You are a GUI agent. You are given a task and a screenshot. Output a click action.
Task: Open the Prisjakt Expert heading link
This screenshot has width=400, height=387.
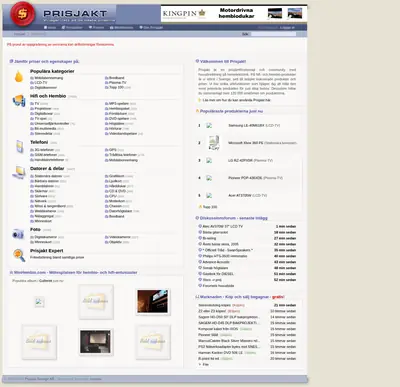click(x=47, y=251)
